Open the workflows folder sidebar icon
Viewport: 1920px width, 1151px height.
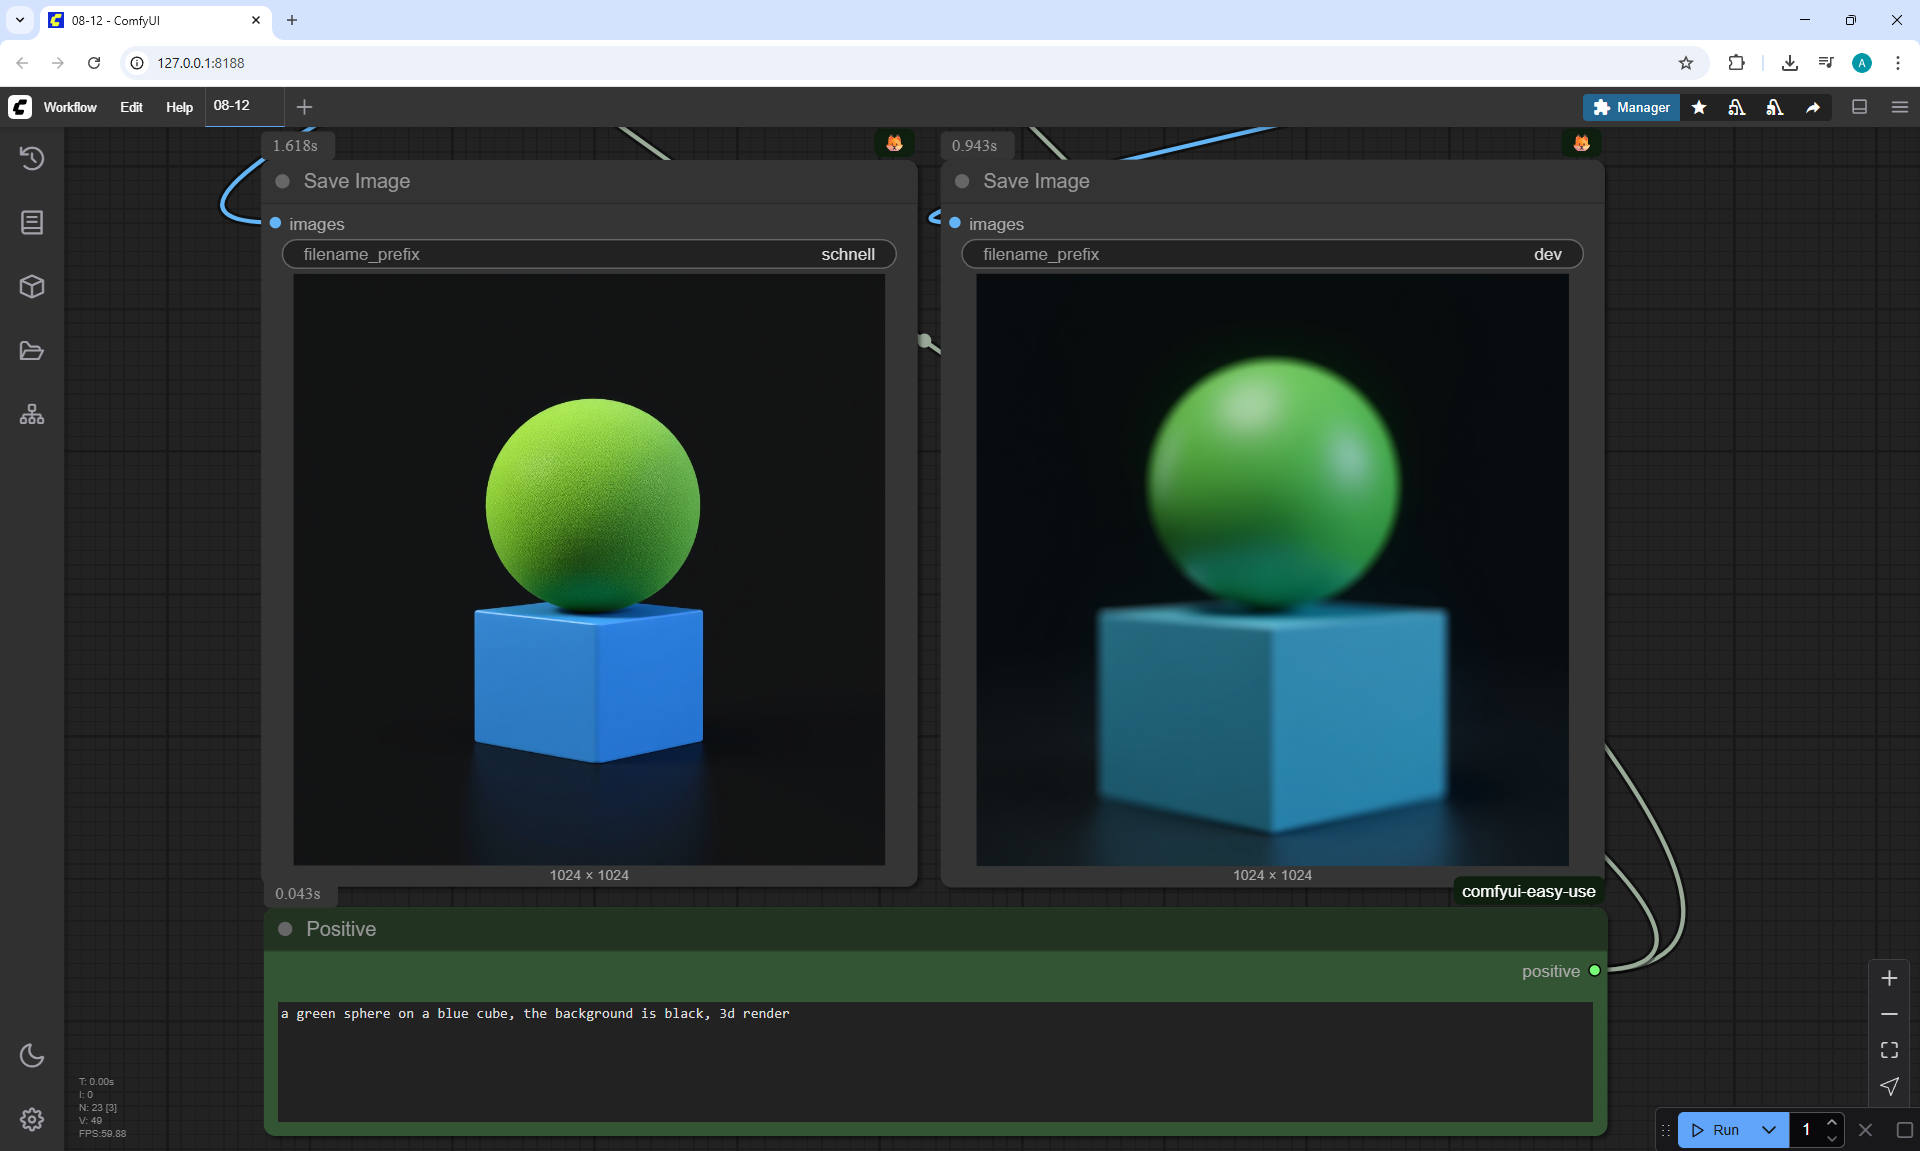[x=32, y=351]
